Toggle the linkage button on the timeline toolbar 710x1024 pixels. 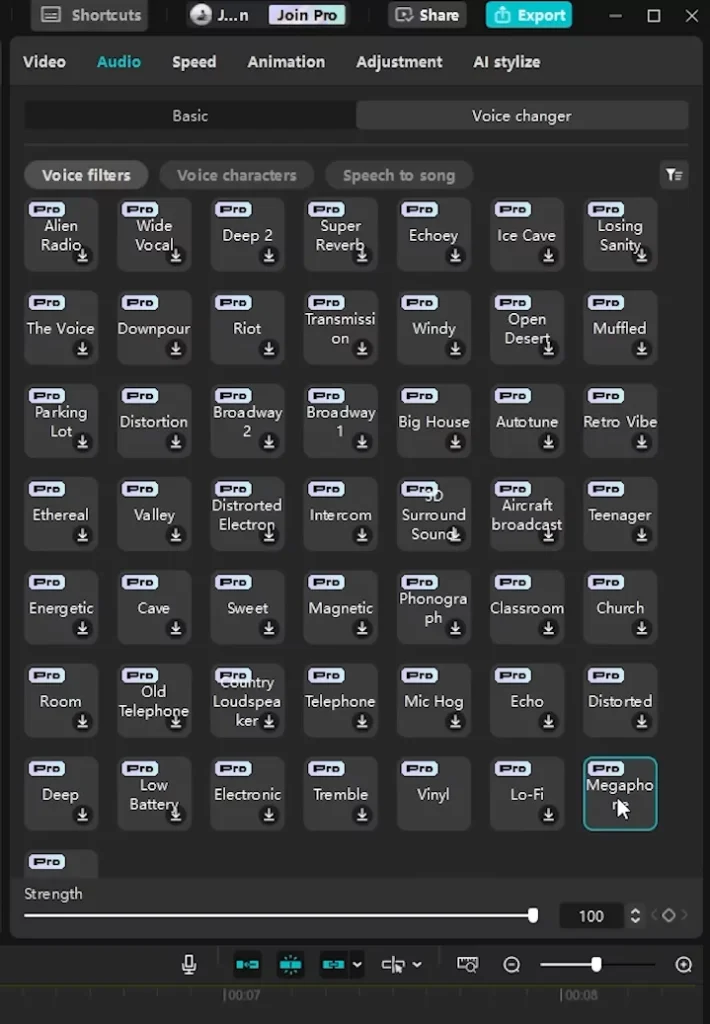point(333,965)
